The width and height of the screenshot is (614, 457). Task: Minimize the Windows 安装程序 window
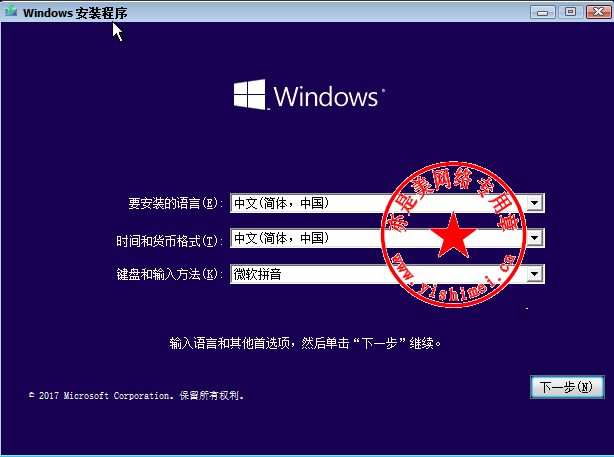[542, 12]
